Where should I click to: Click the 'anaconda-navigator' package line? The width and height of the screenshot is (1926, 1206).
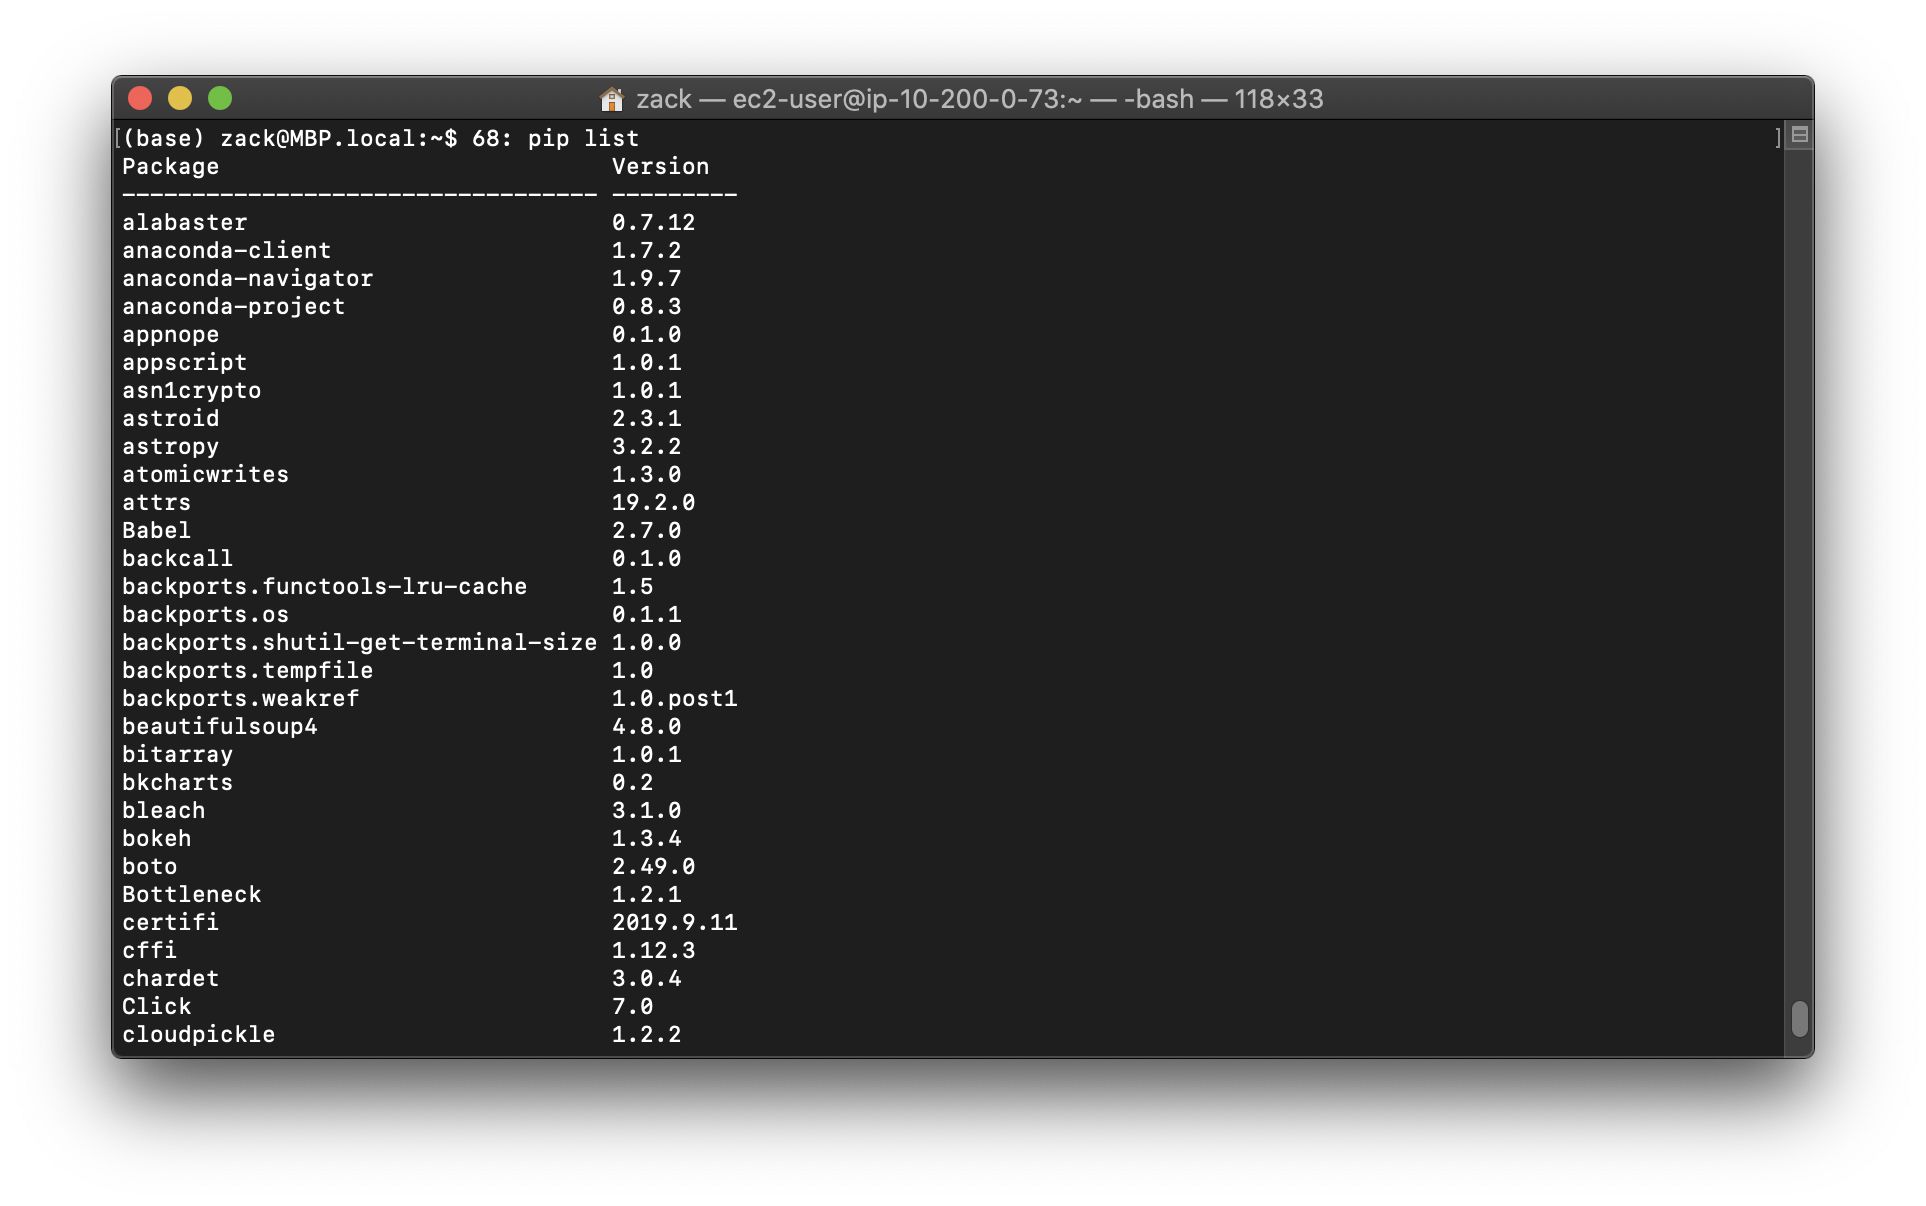(247, 278)
